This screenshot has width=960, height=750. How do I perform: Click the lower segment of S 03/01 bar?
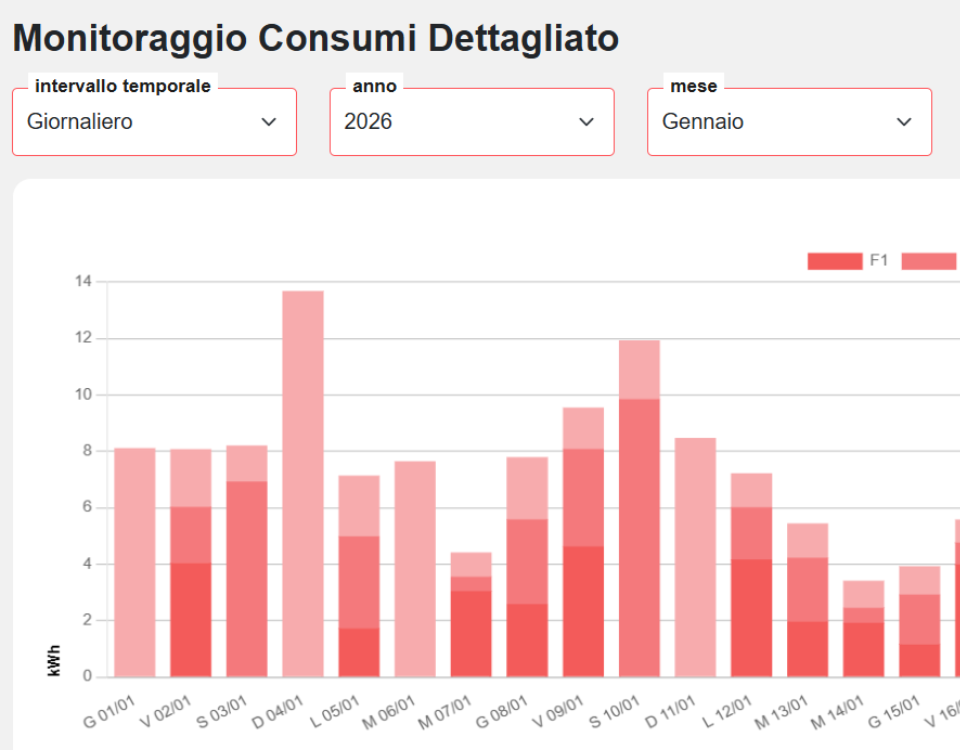click(x=247, y=579)
